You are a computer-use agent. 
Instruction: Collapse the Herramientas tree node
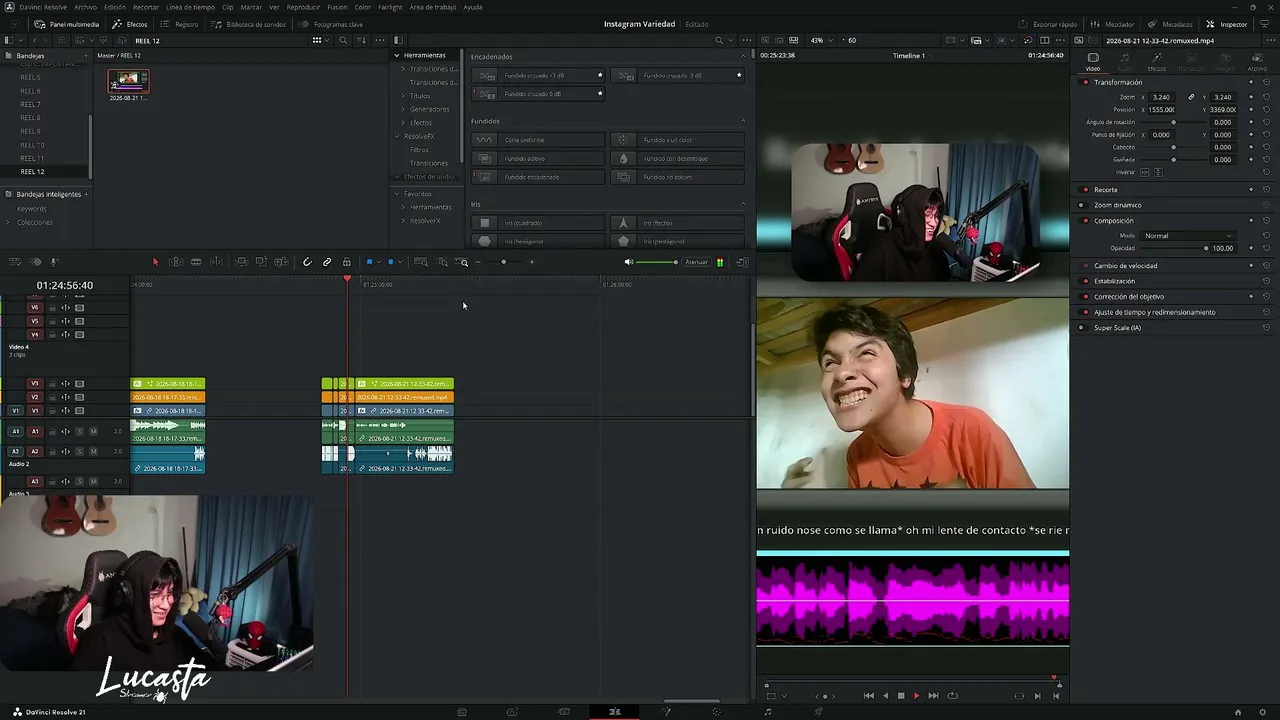pos(397,55)
